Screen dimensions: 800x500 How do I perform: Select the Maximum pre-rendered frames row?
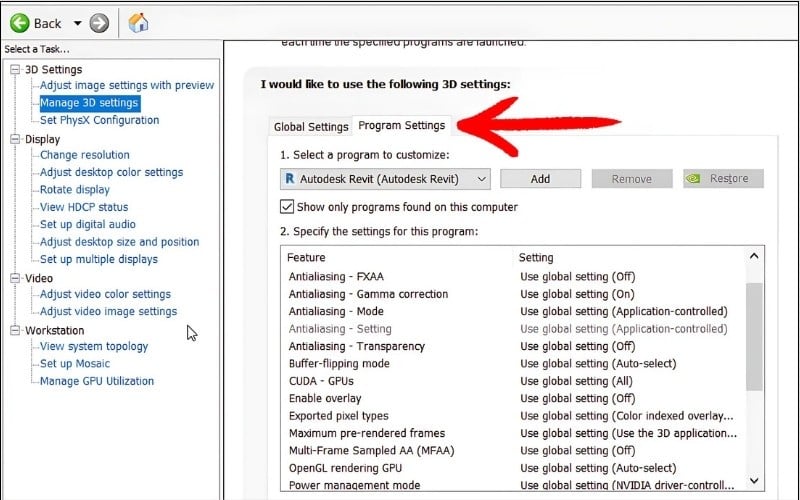tap(513, 433)
